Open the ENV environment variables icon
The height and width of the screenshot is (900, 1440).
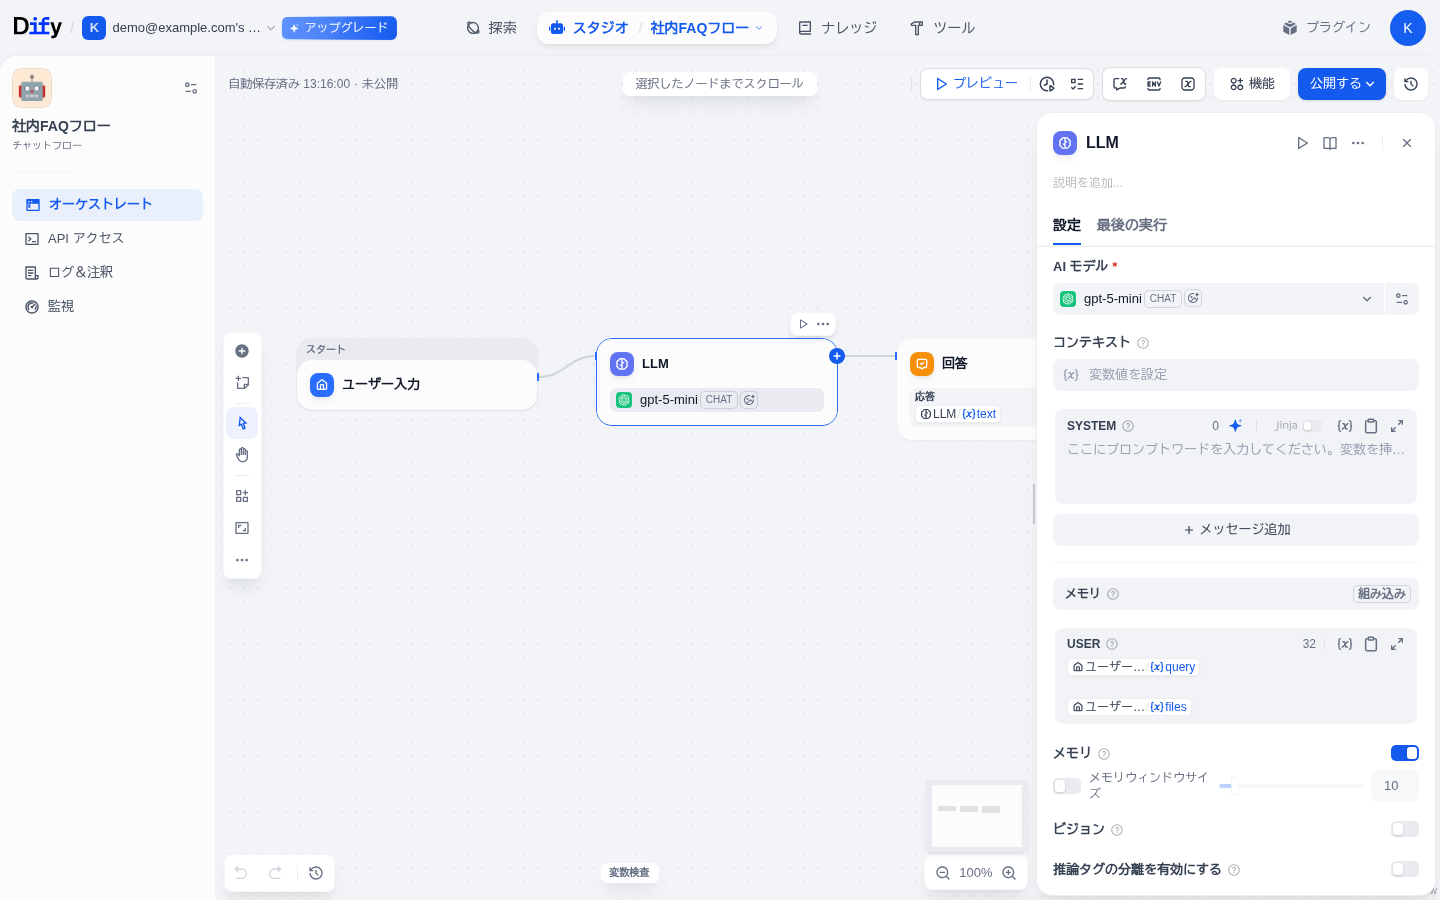click(x=1154, y=84)
